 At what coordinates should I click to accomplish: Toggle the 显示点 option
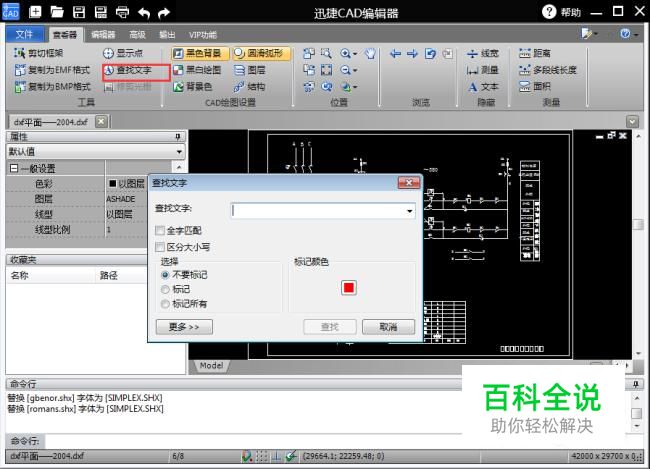123,53
